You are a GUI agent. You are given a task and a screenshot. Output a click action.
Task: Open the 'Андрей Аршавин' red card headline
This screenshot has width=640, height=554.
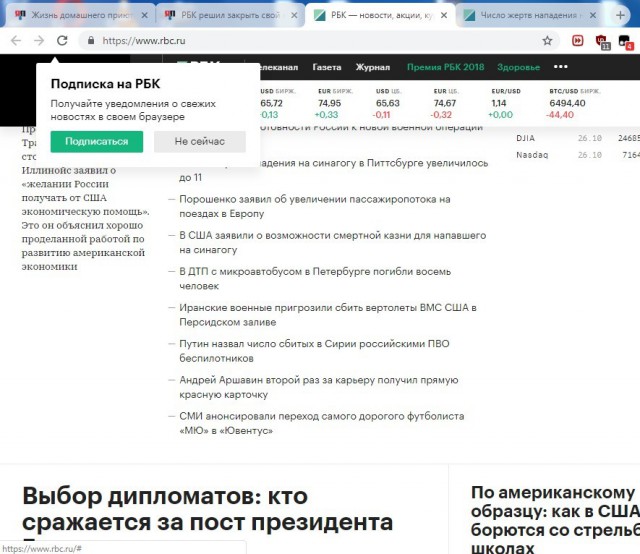(319, 387)
